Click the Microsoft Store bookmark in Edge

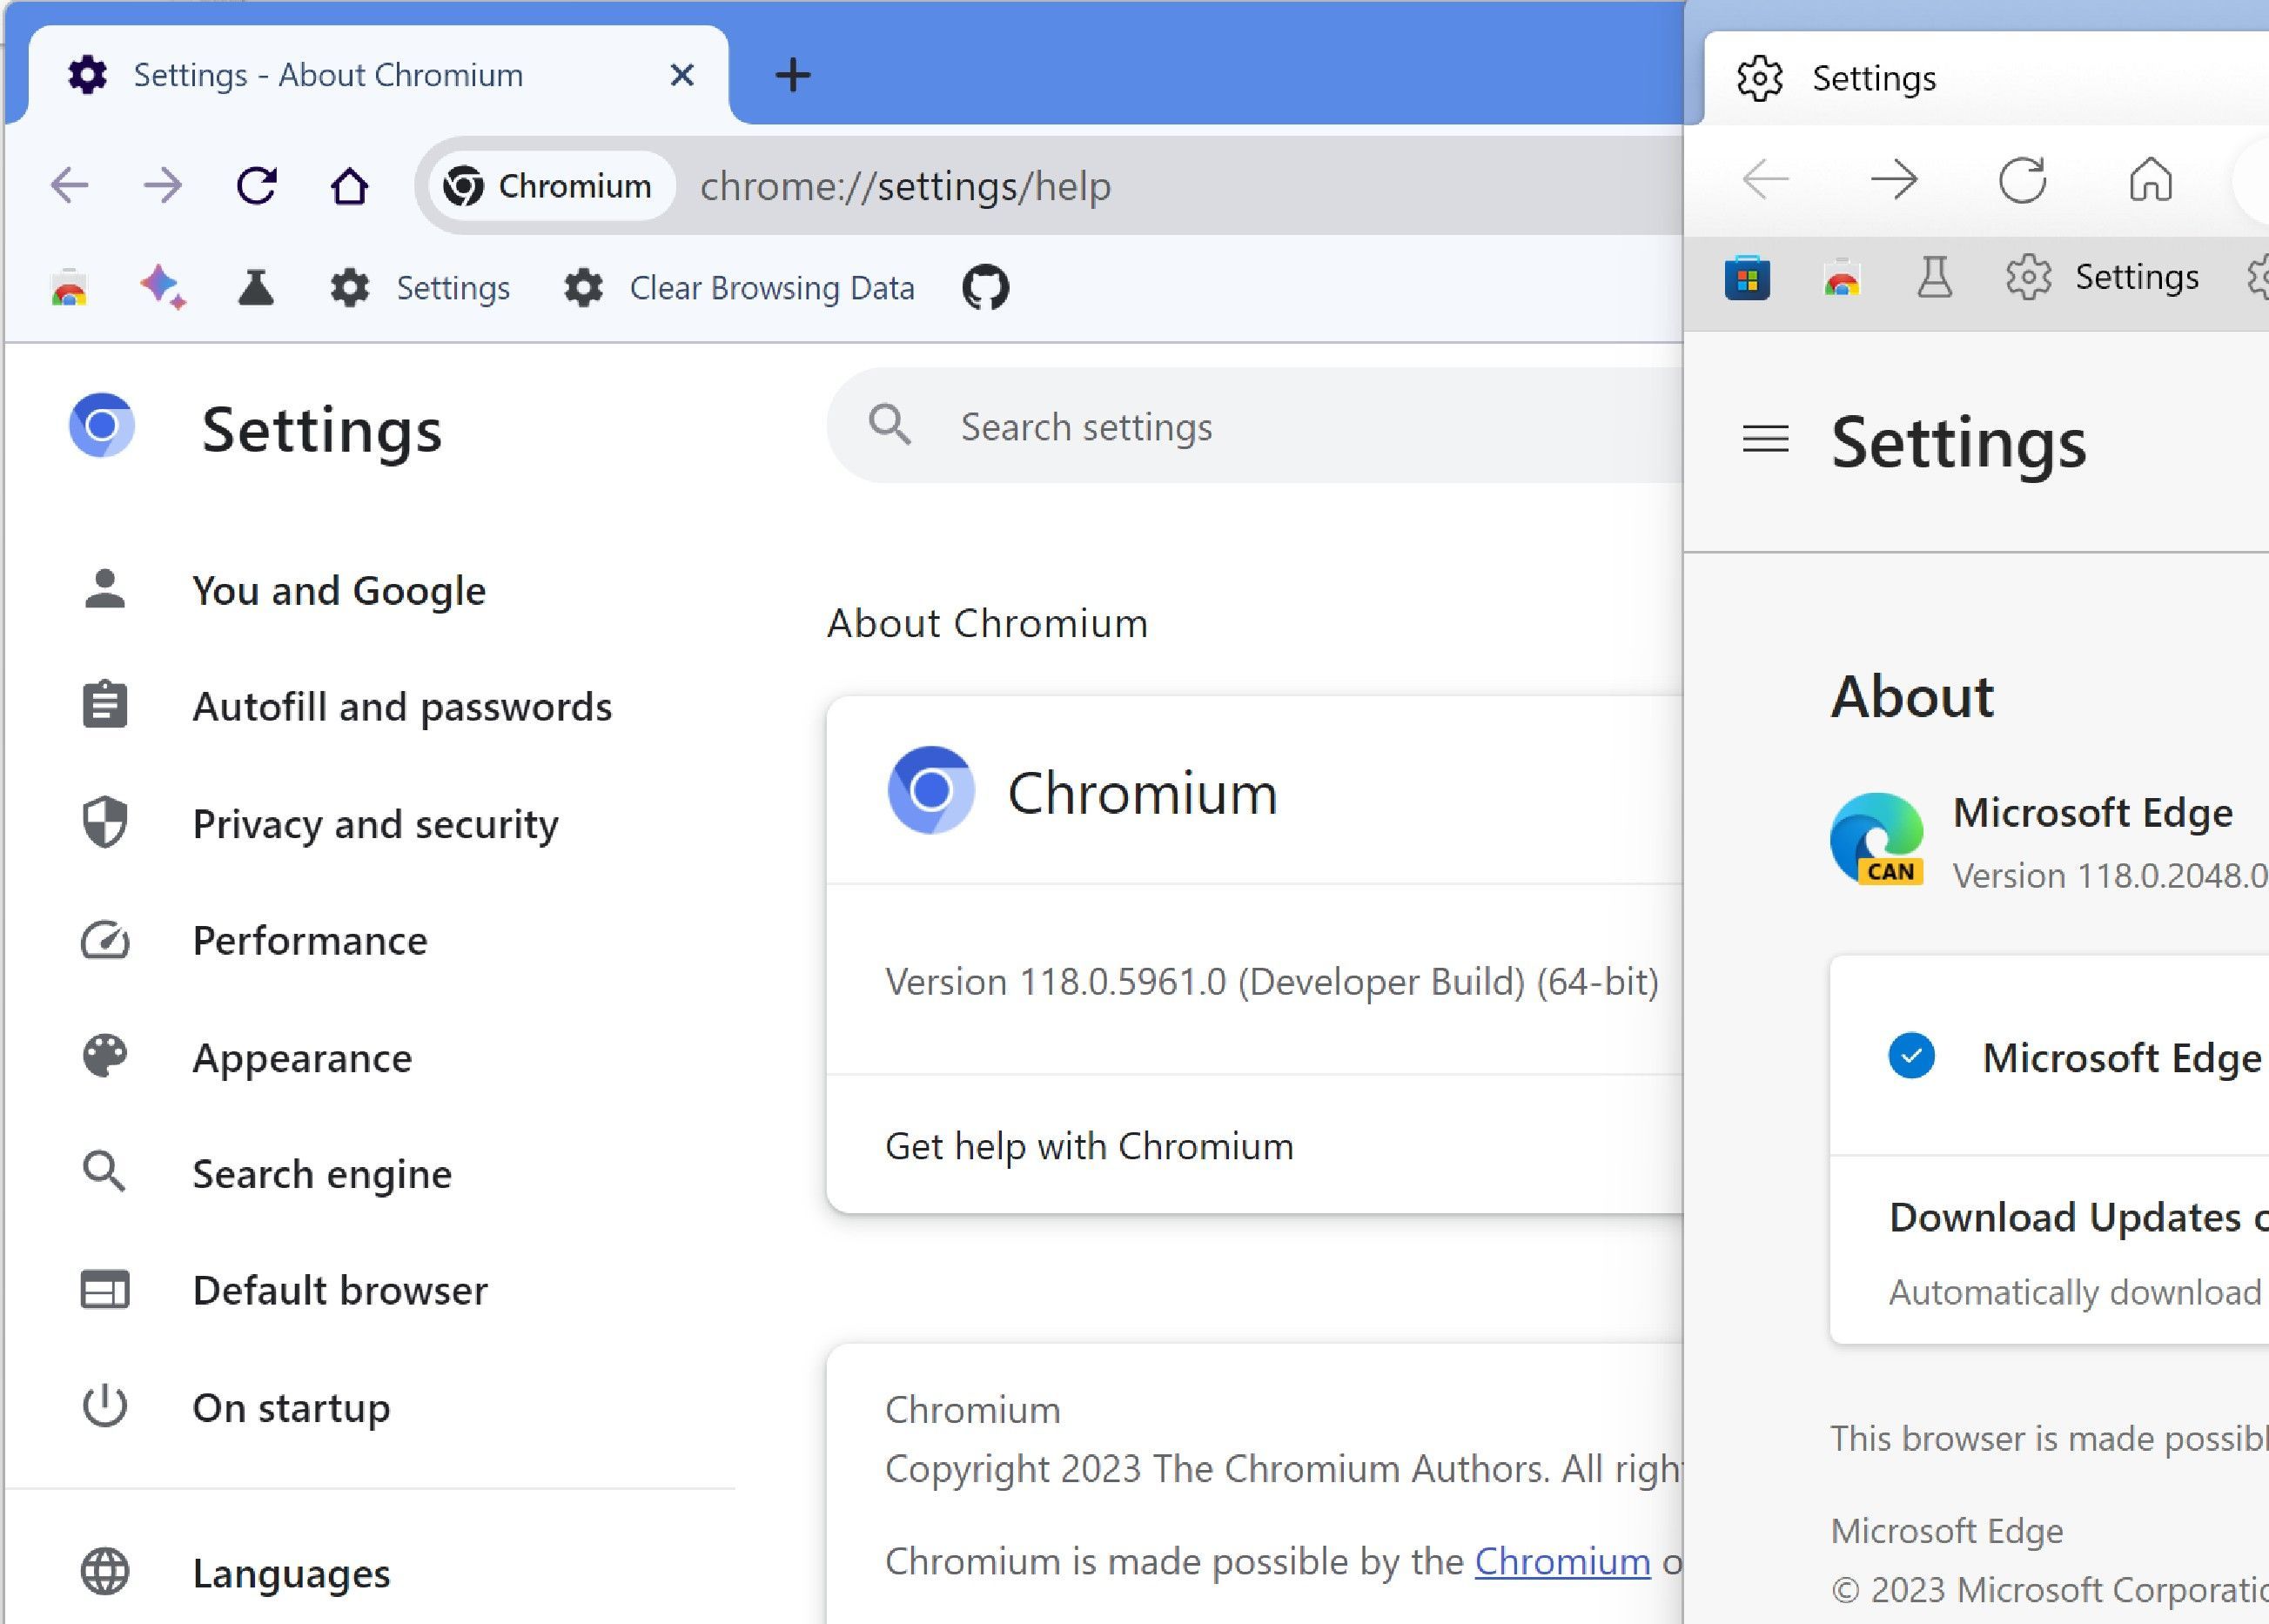[1747, 278]
